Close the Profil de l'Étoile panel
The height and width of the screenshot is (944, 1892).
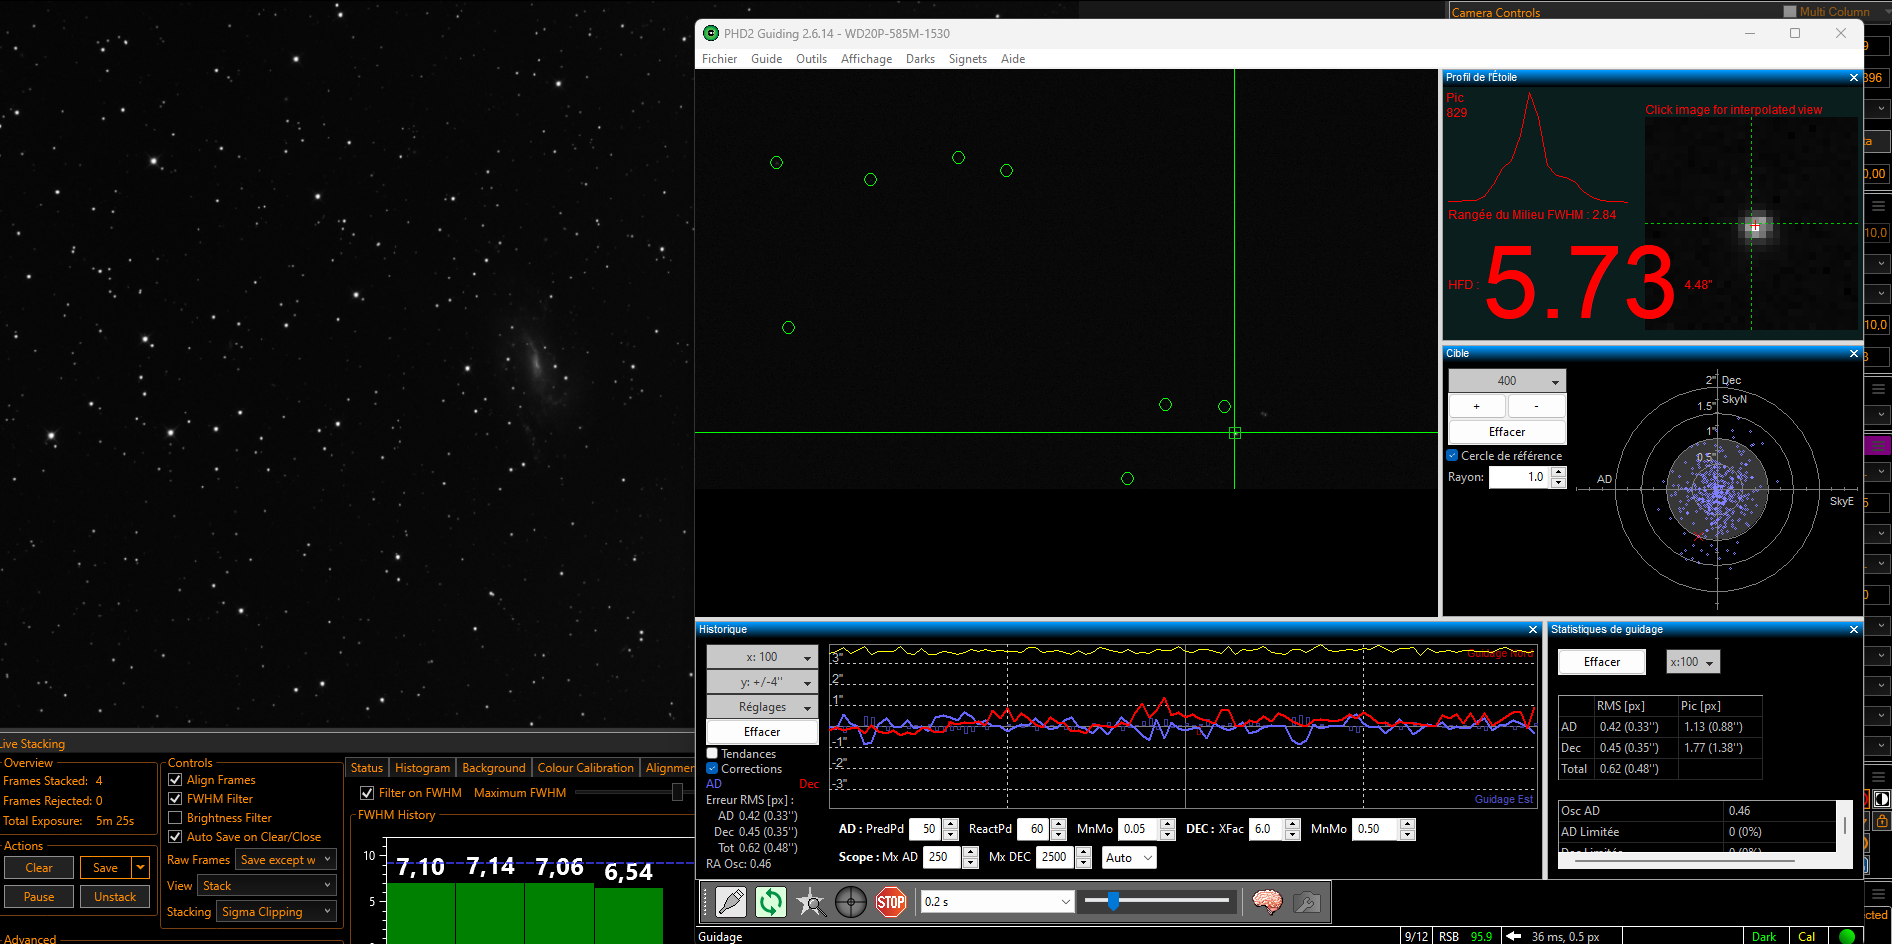coord(1853,78)
